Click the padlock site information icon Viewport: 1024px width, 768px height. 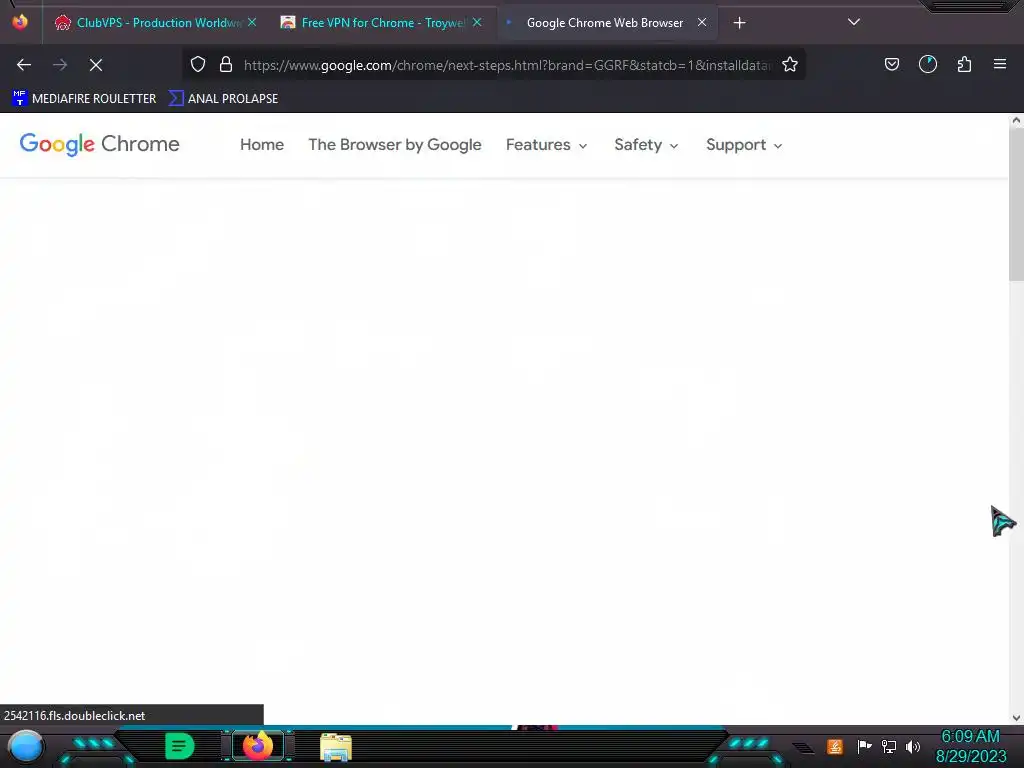click(x=226, y=65)
